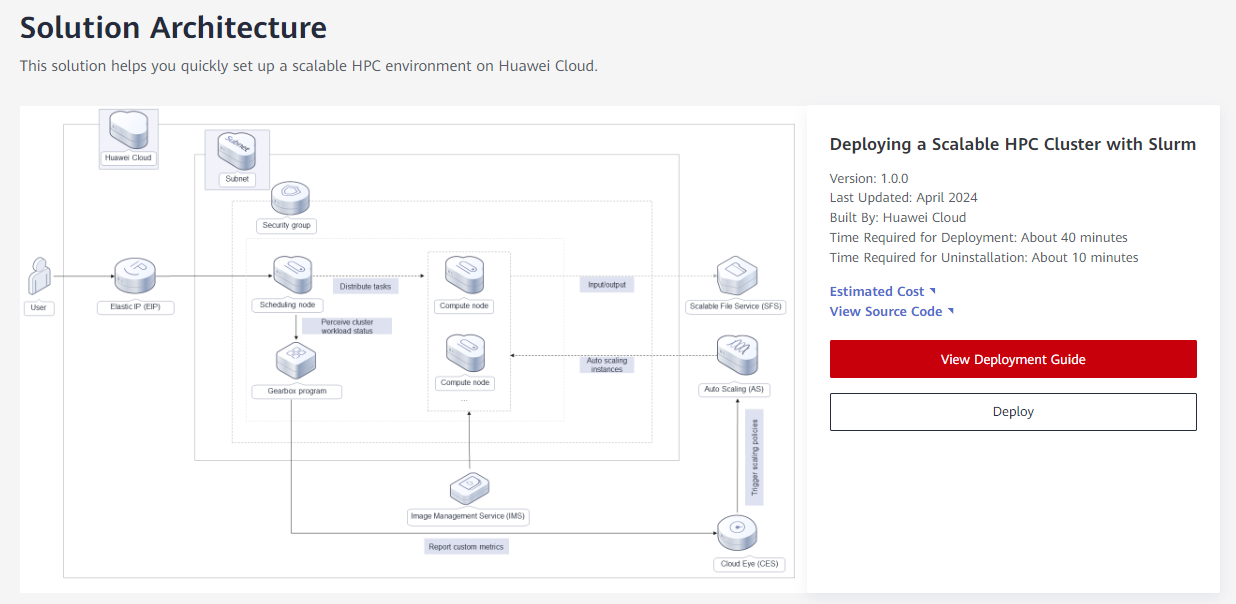Select the Elastic IP (EIP) icon
The height and width of the screenshot is (604, 1236).
tap(136, 277)
